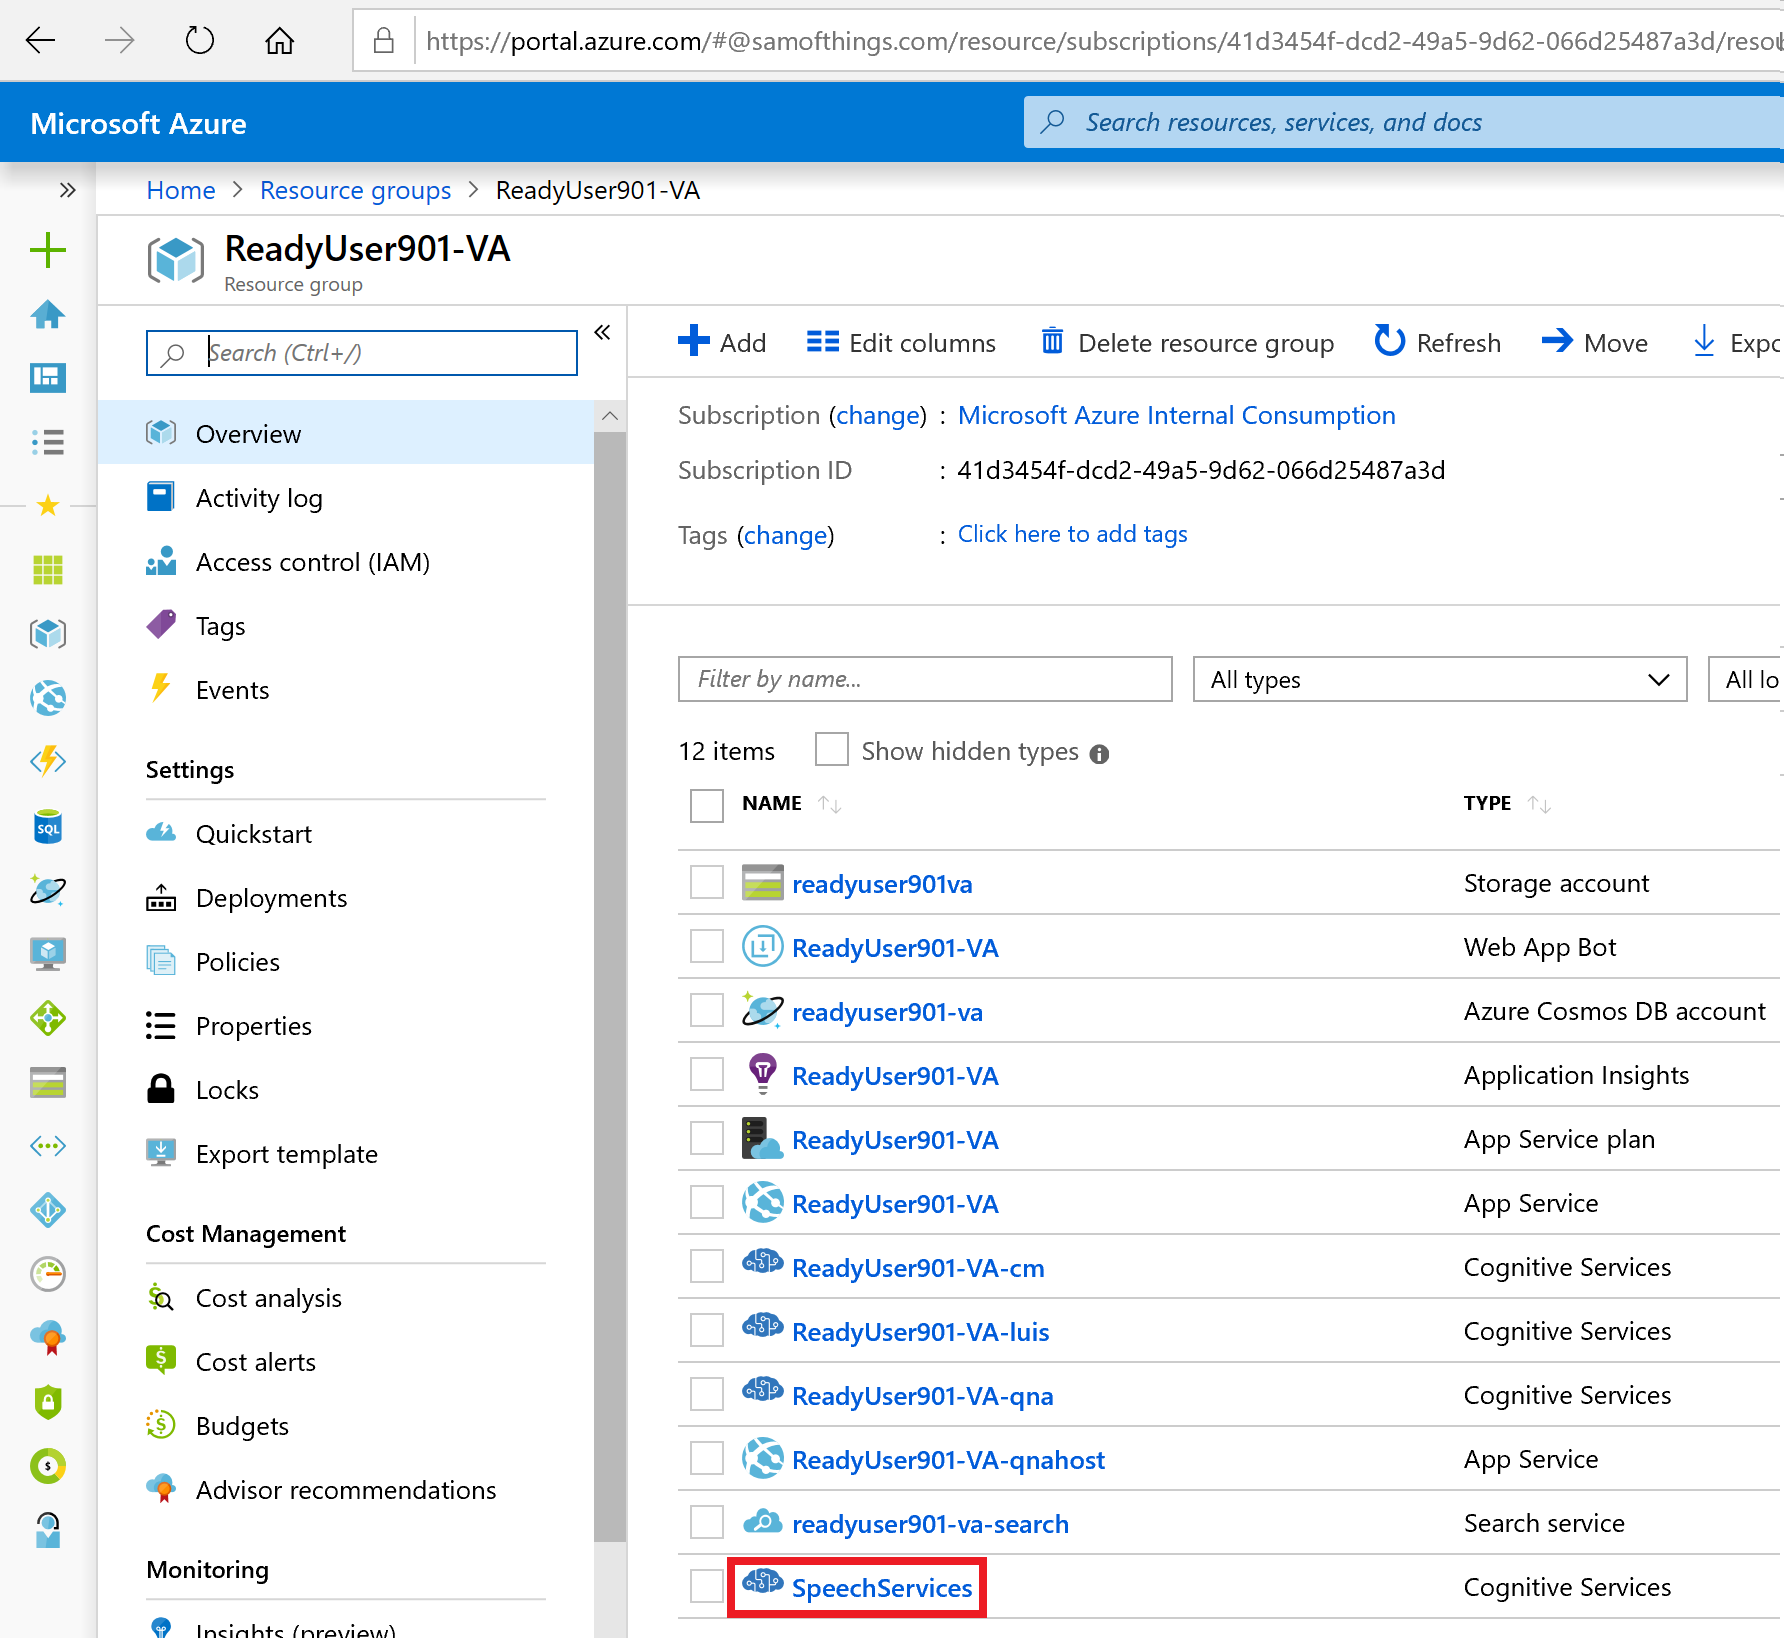Collapse the resource menu with double chevron
Image resolution: width=1784 pixels, height=1638 pixels.
point(602,332)
